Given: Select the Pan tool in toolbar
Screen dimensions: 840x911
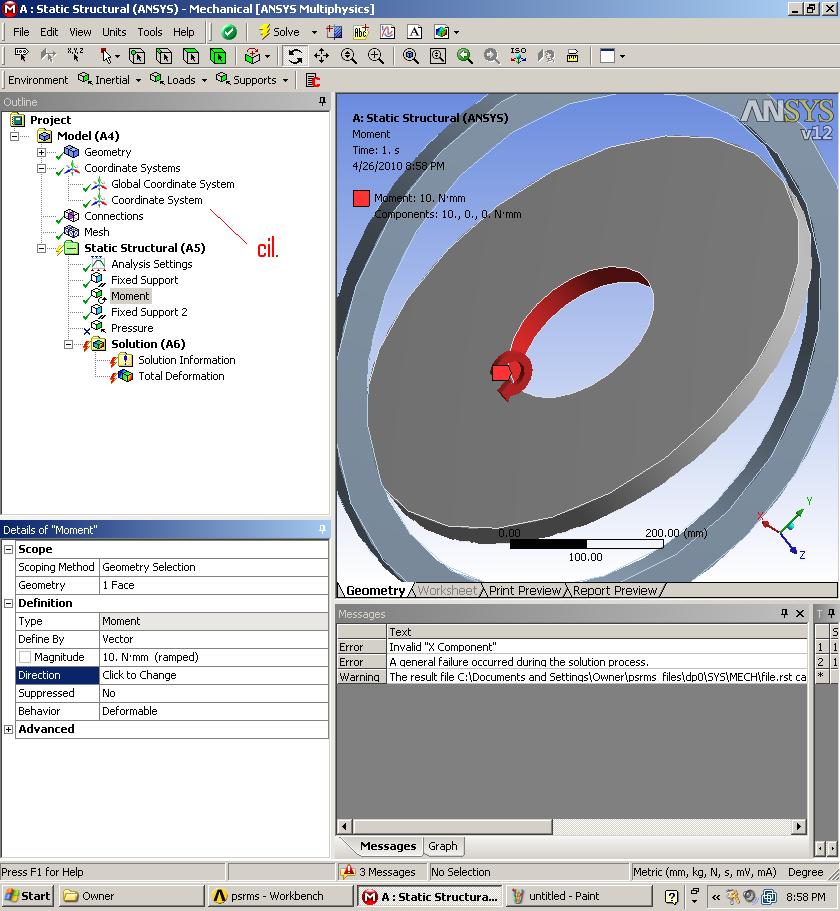Looking at the screenshot, I should click(321, 57).
